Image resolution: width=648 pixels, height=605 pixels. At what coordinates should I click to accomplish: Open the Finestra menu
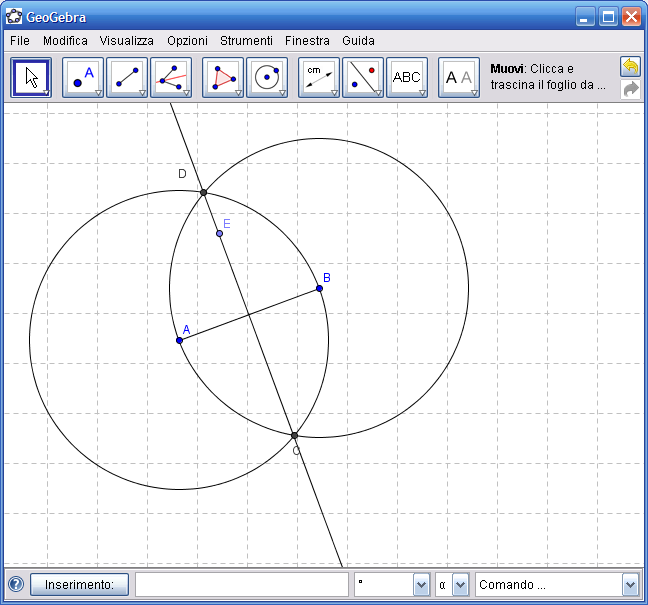point(307,41)
